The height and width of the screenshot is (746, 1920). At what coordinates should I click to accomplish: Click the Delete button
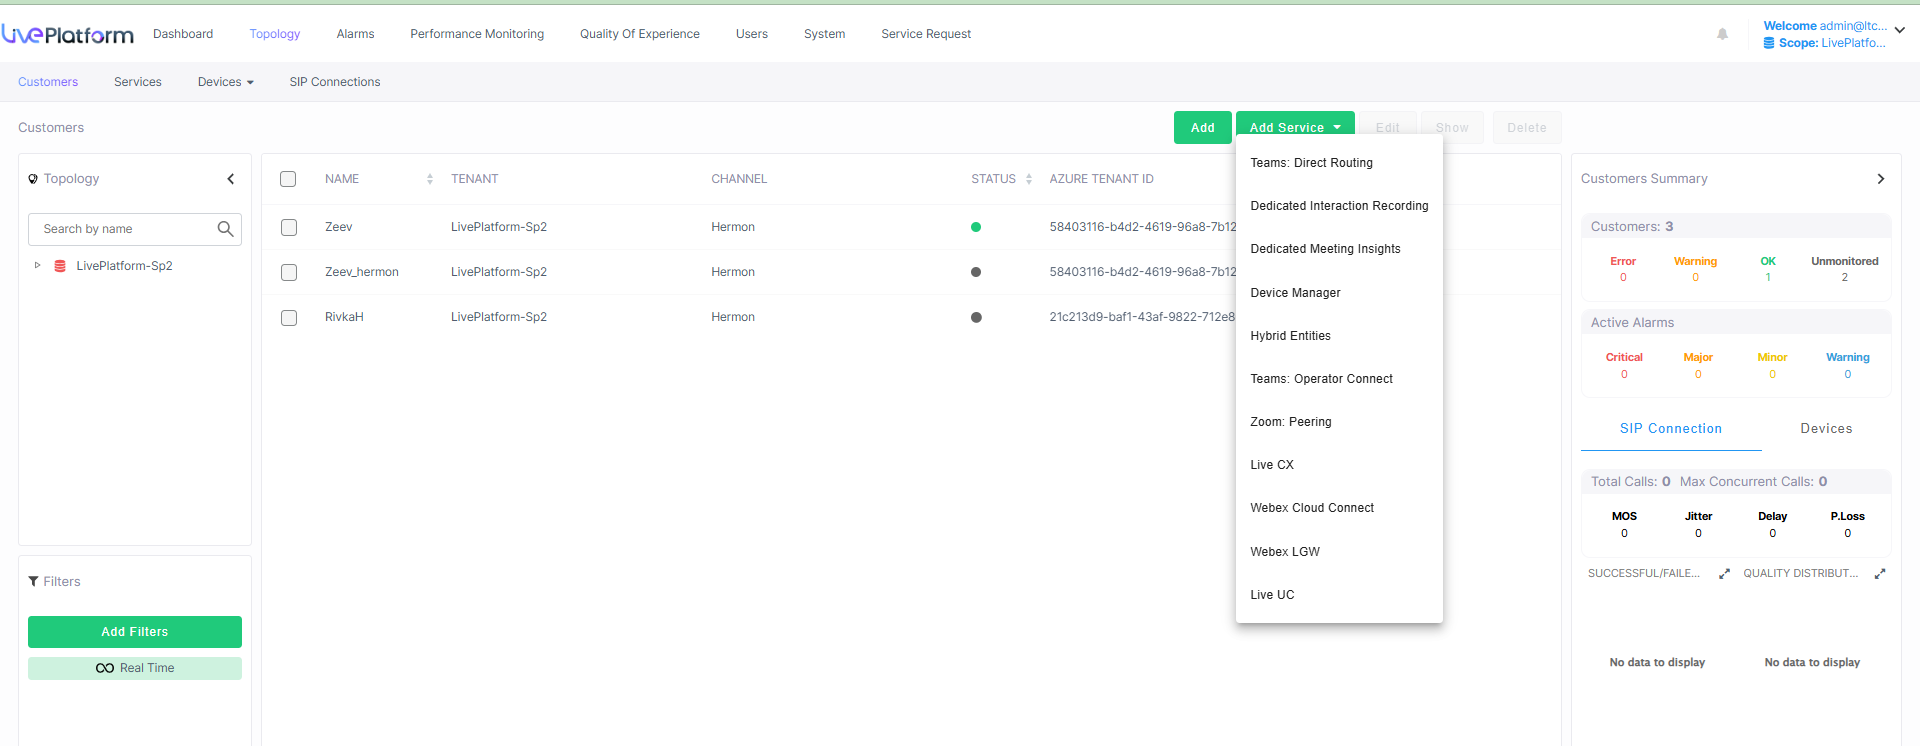[x=1527, y=127]
